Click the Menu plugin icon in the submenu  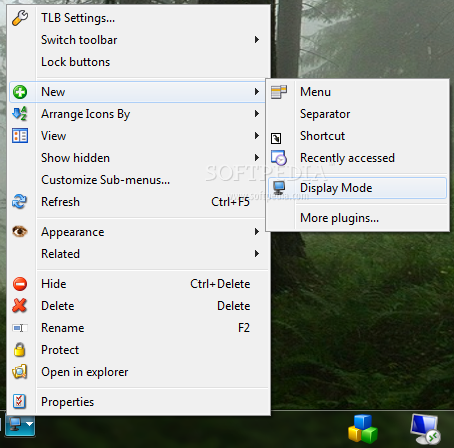pyautogui.click(x=279, y=92)
